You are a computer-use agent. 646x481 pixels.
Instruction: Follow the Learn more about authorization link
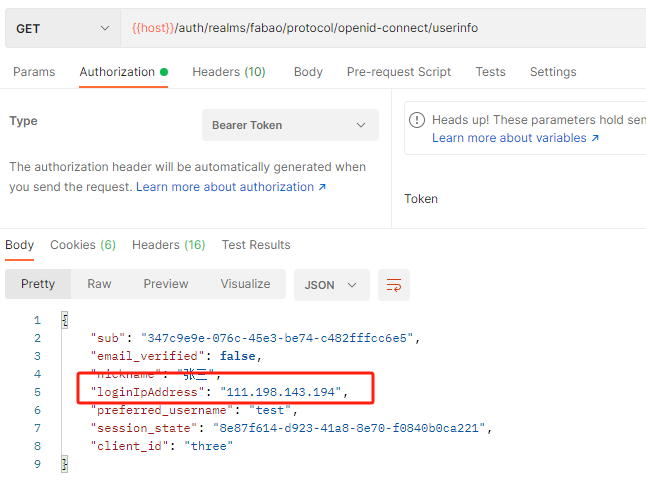tap(231, 187)
